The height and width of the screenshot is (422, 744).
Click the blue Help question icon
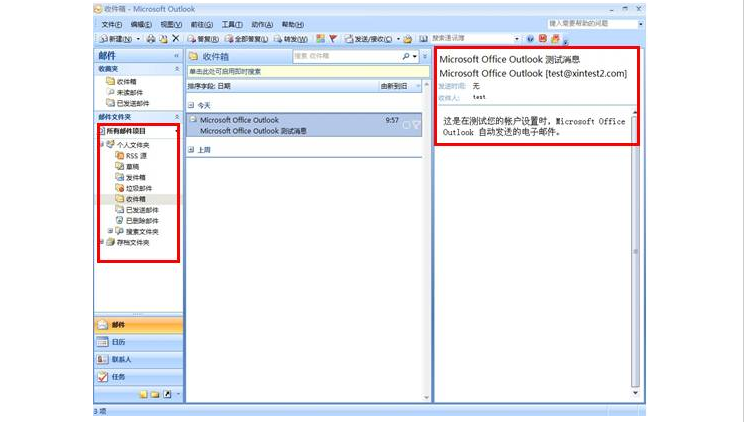530,39
